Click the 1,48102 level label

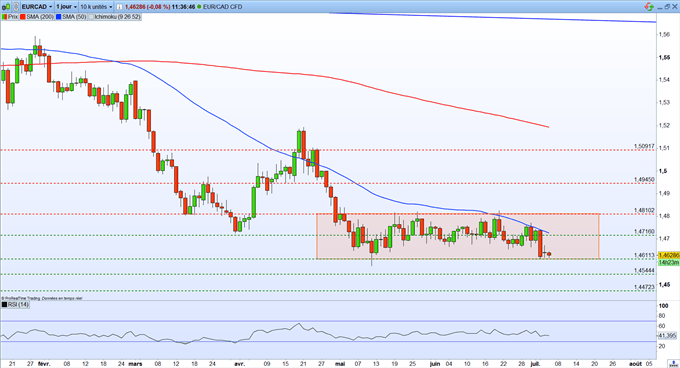[x=644, y=210]
